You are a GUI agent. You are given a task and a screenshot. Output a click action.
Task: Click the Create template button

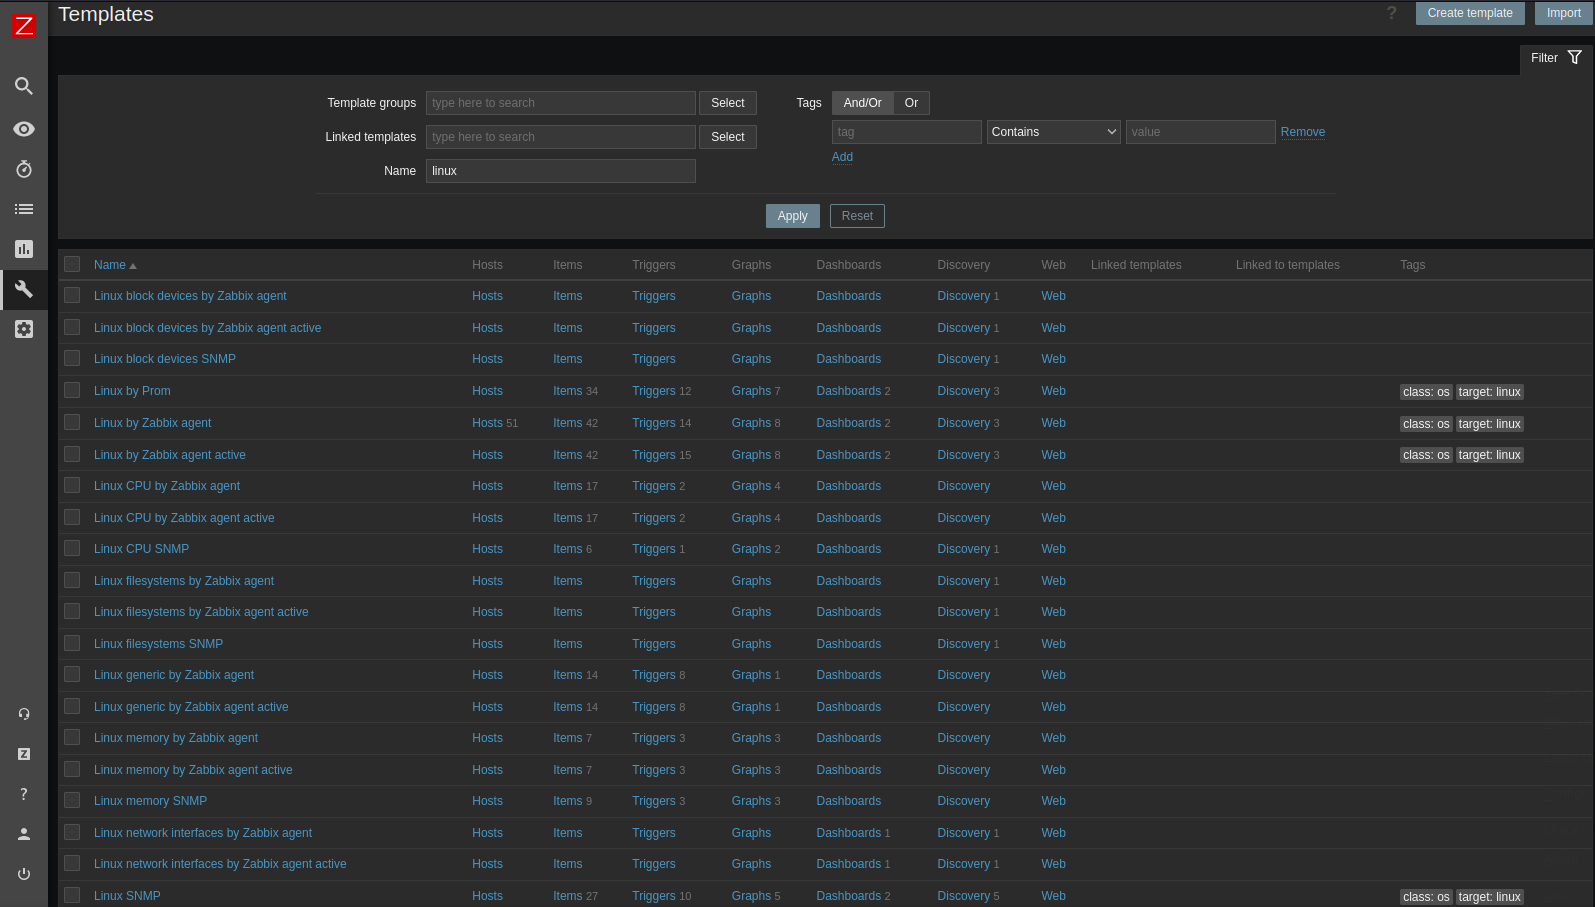click(1470, 13)
